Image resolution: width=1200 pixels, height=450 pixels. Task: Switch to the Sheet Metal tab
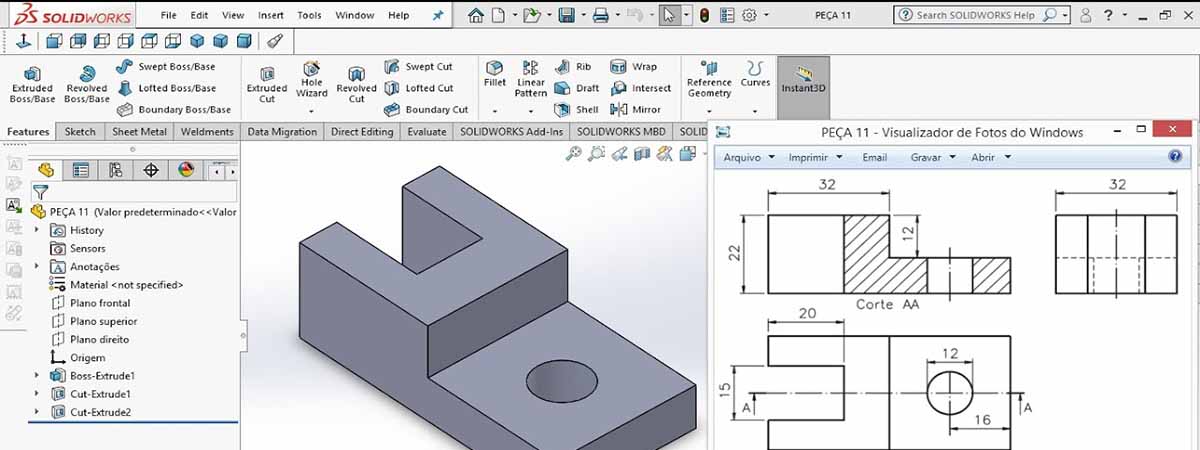click(139, 131)
